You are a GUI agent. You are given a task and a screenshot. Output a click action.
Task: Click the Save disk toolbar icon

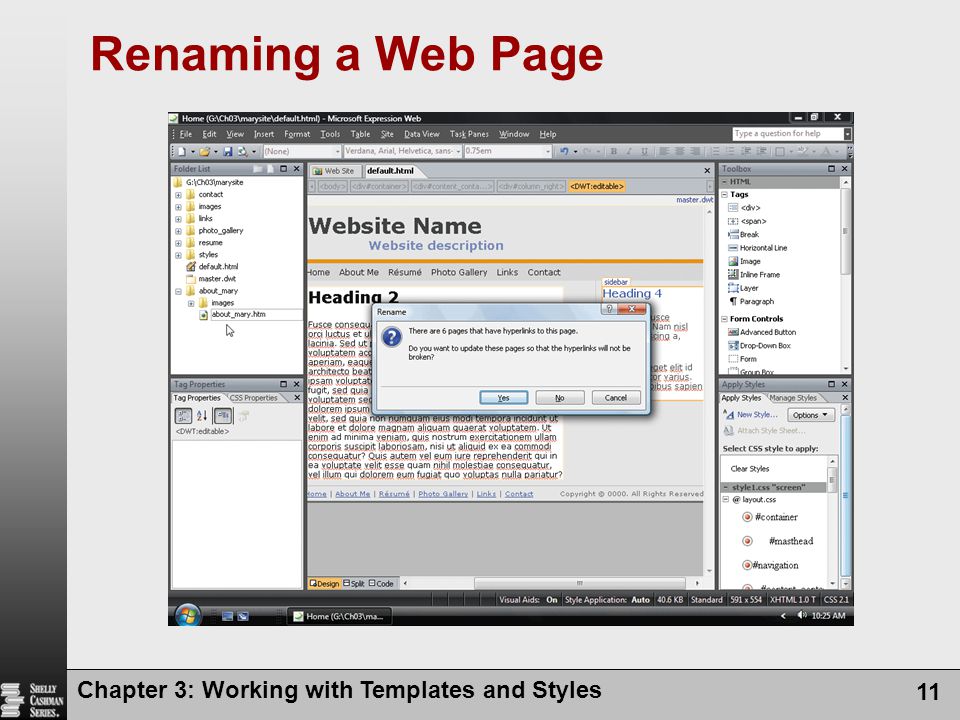pyautogui.click(x=228, y=151)
